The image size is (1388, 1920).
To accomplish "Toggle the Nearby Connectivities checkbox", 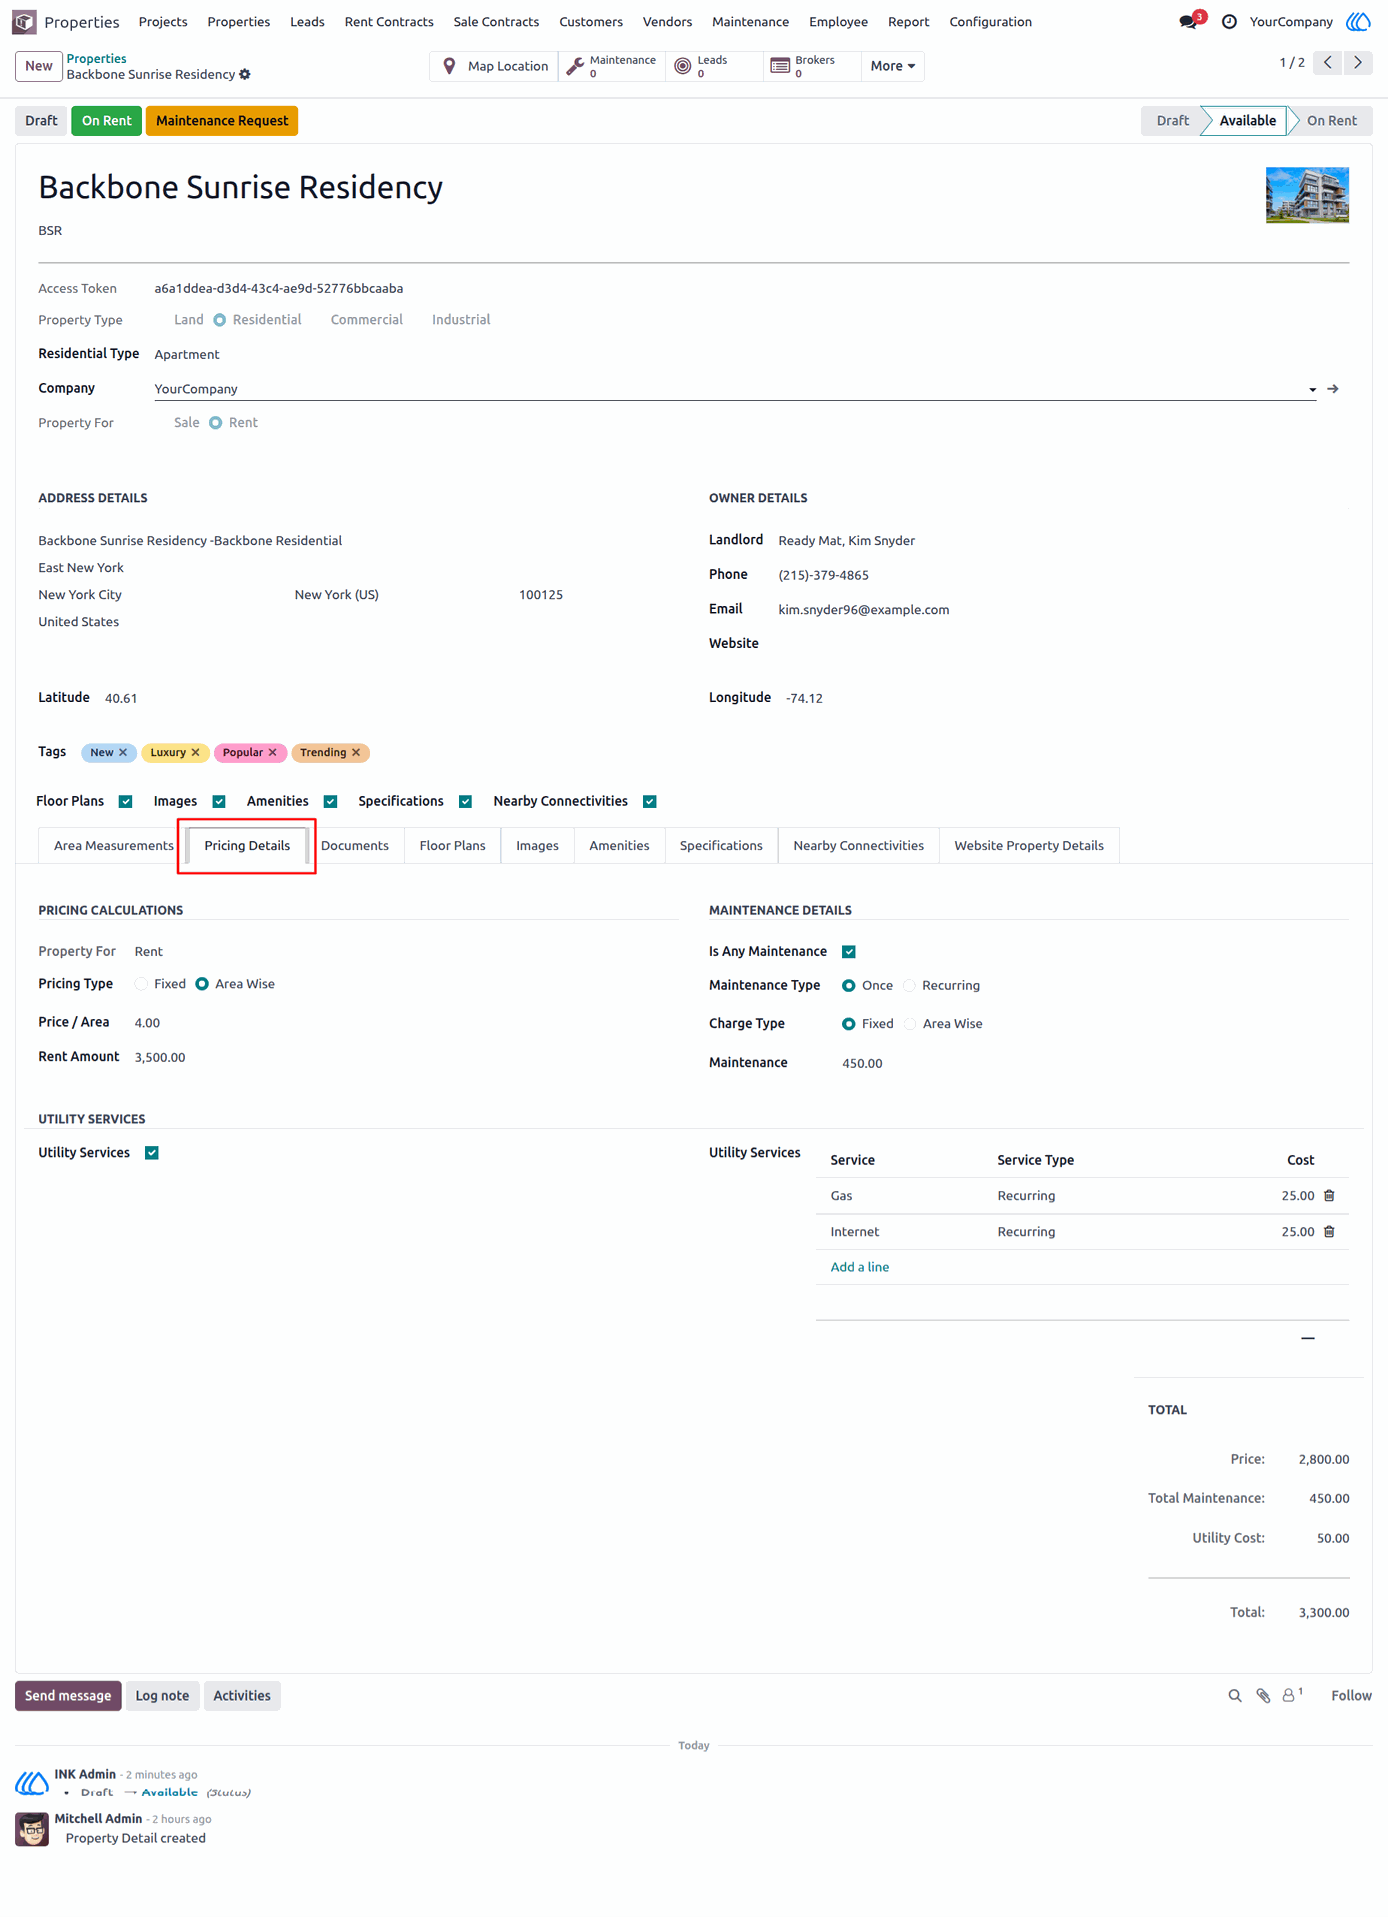I will pyautogui.click(x=650, y=802).
